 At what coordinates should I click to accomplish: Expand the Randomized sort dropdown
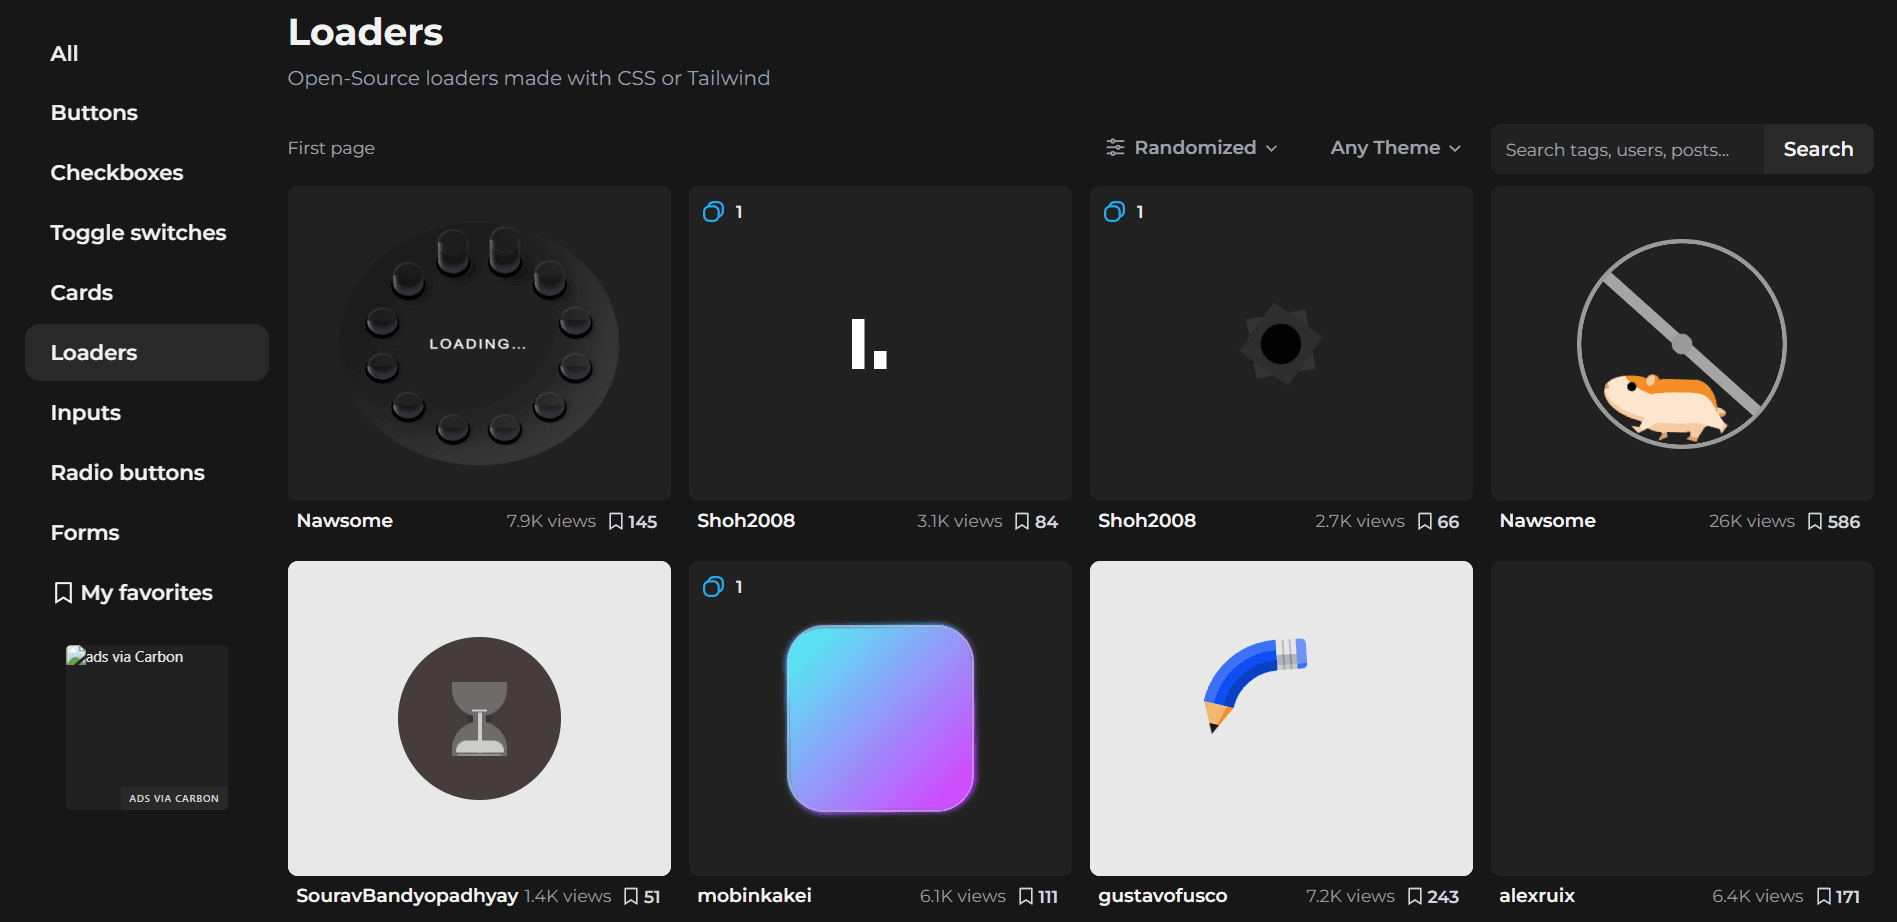1194,148
